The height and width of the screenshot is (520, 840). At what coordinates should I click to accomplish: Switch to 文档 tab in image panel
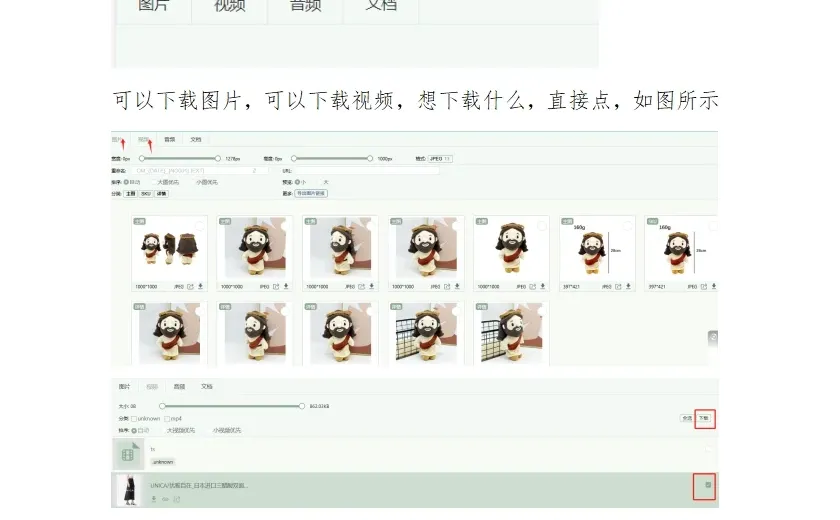click(x=196, y=139)
